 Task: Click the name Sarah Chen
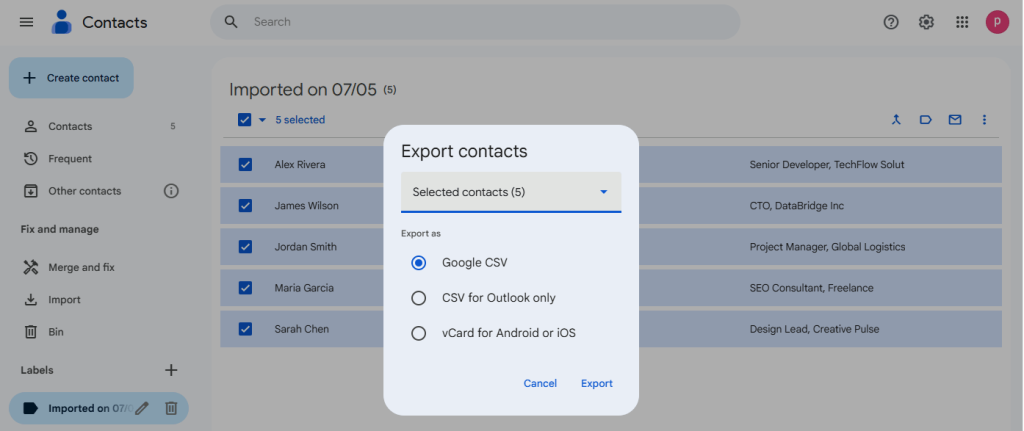pyautogui.click(x=302, y=329)
